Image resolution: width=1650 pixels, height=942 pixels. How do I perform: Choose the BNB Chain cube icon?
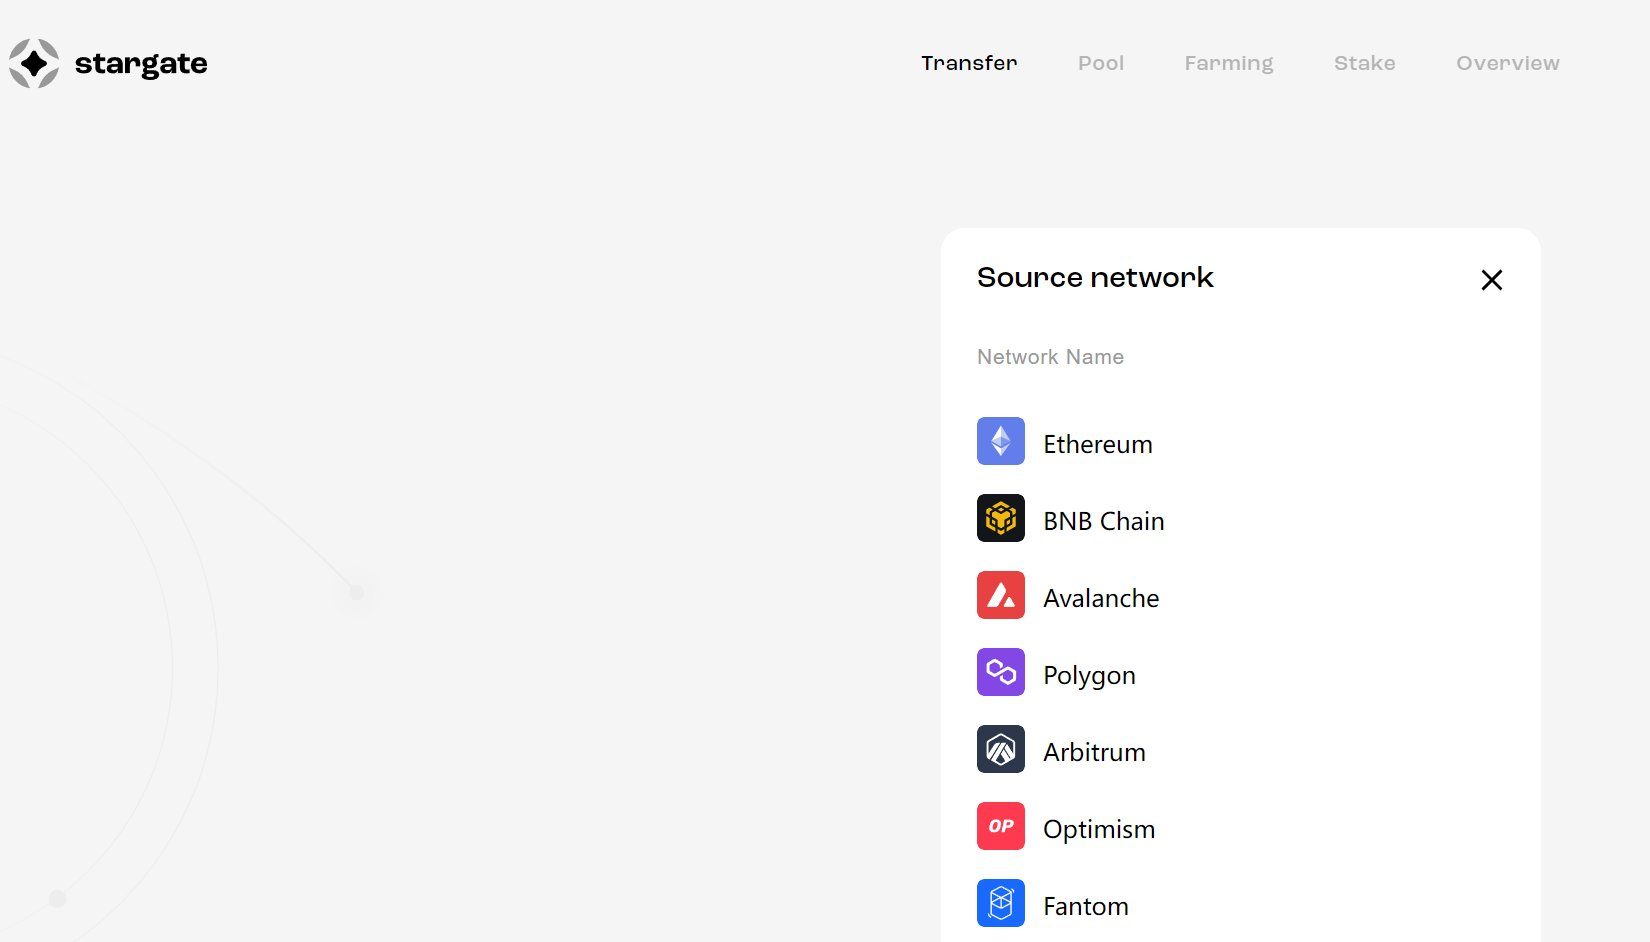[1000, 518]
